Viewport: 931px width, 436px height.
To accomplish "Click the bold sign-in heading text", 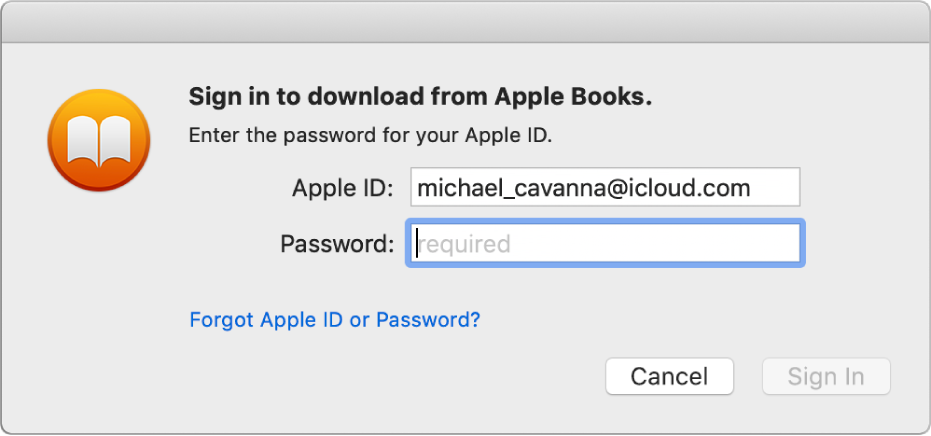I will (420, 98).
